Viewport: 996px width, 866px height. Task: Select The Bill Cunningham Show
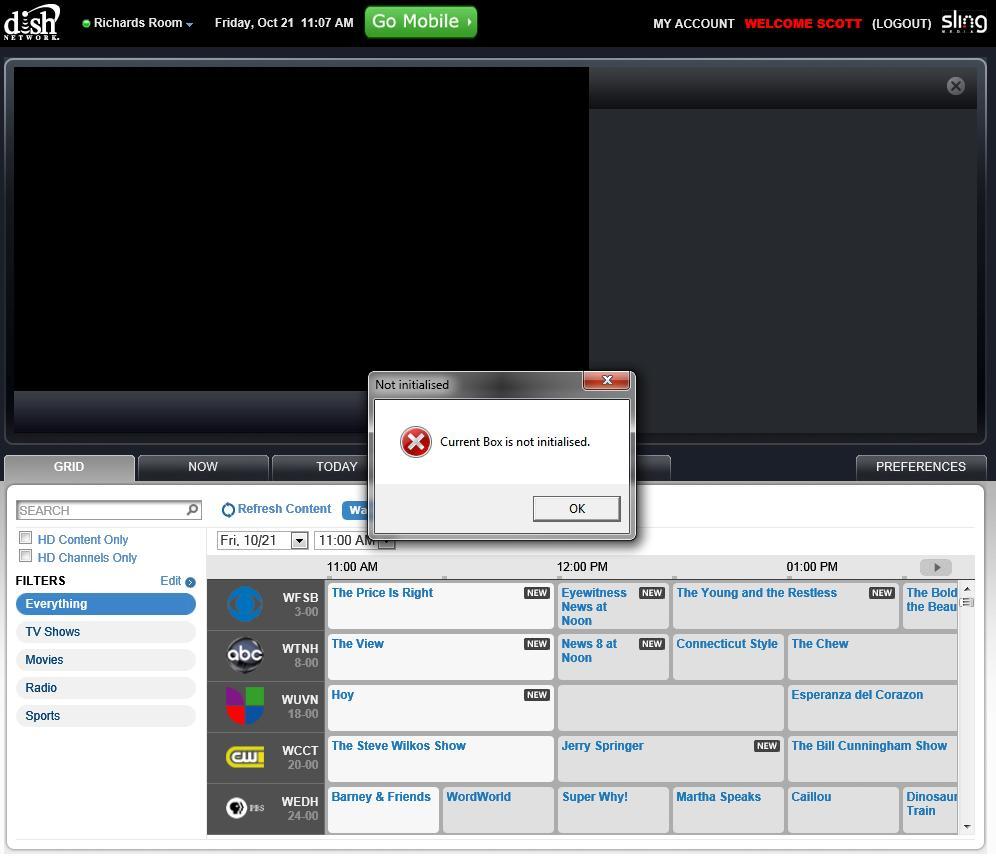click(872, 759)
